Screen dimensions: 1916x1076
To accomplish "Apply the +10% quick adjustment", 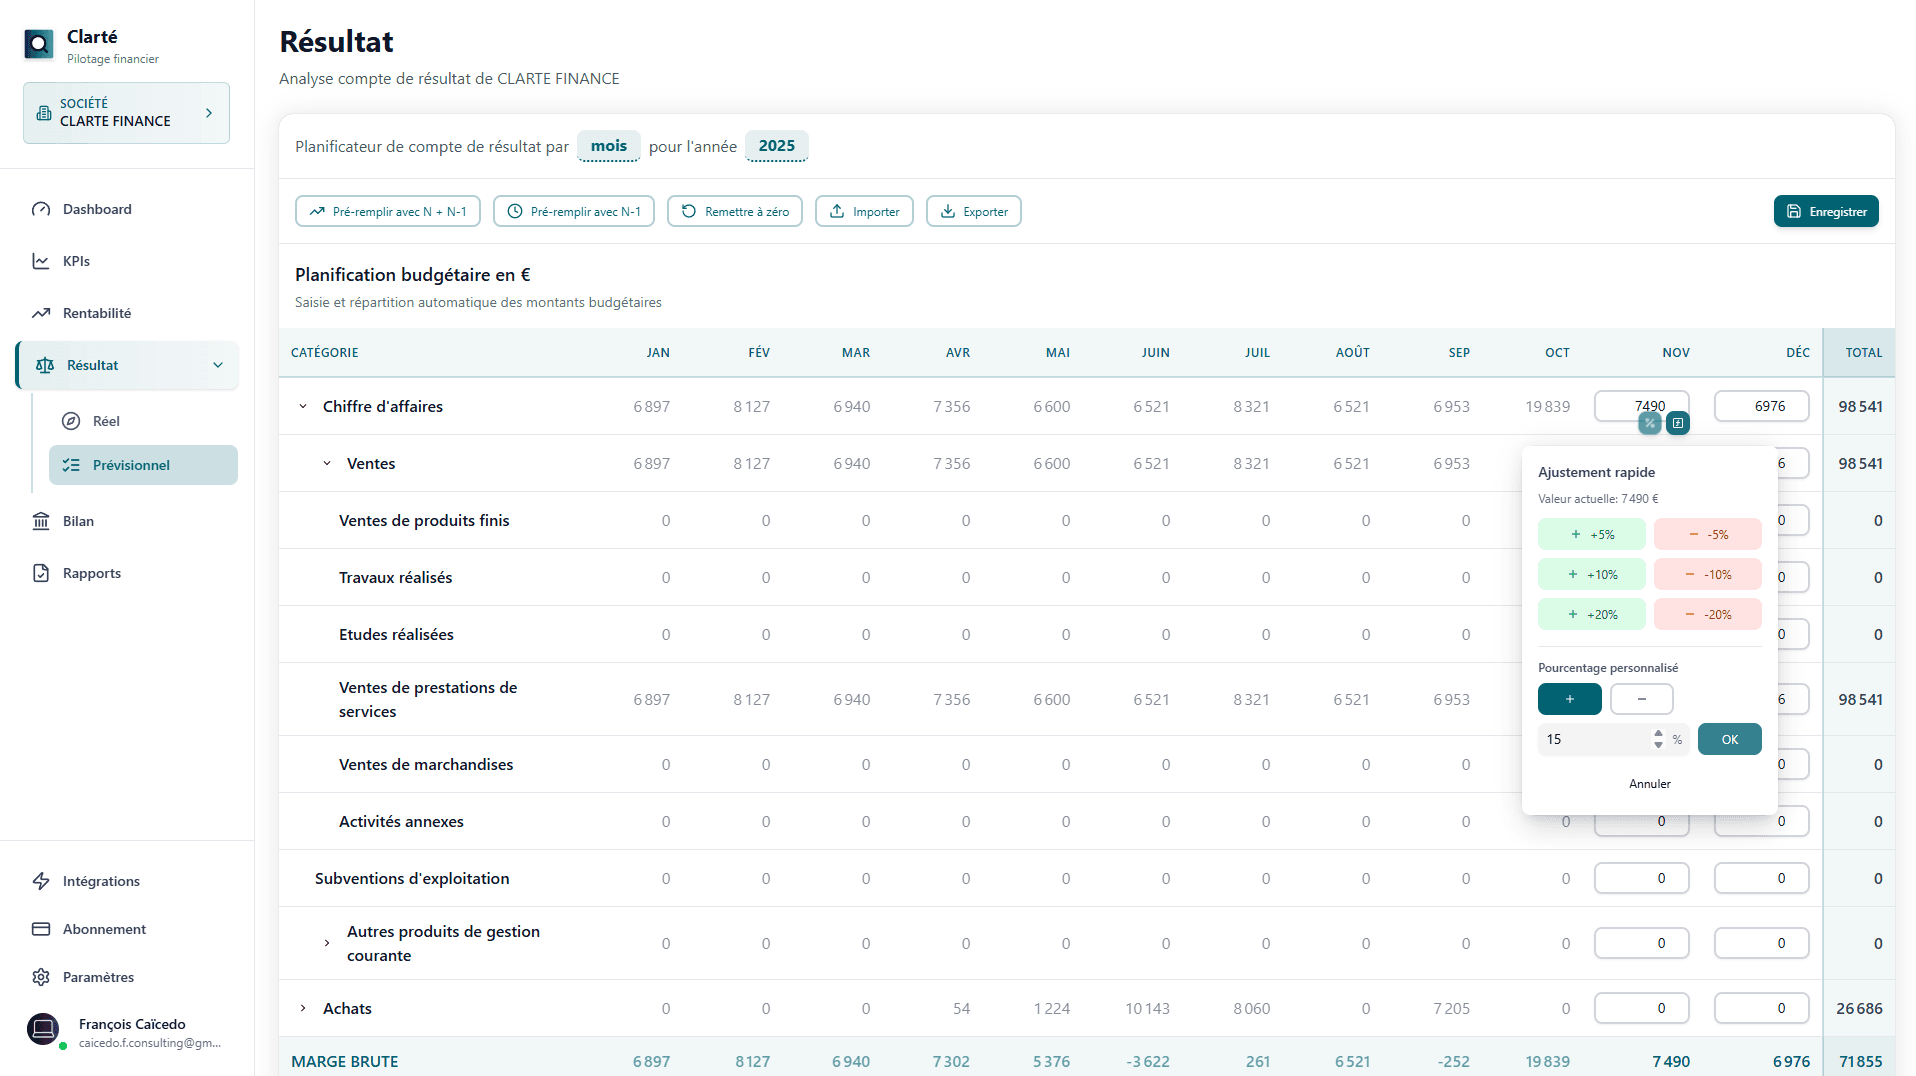I will [1591, 575].
